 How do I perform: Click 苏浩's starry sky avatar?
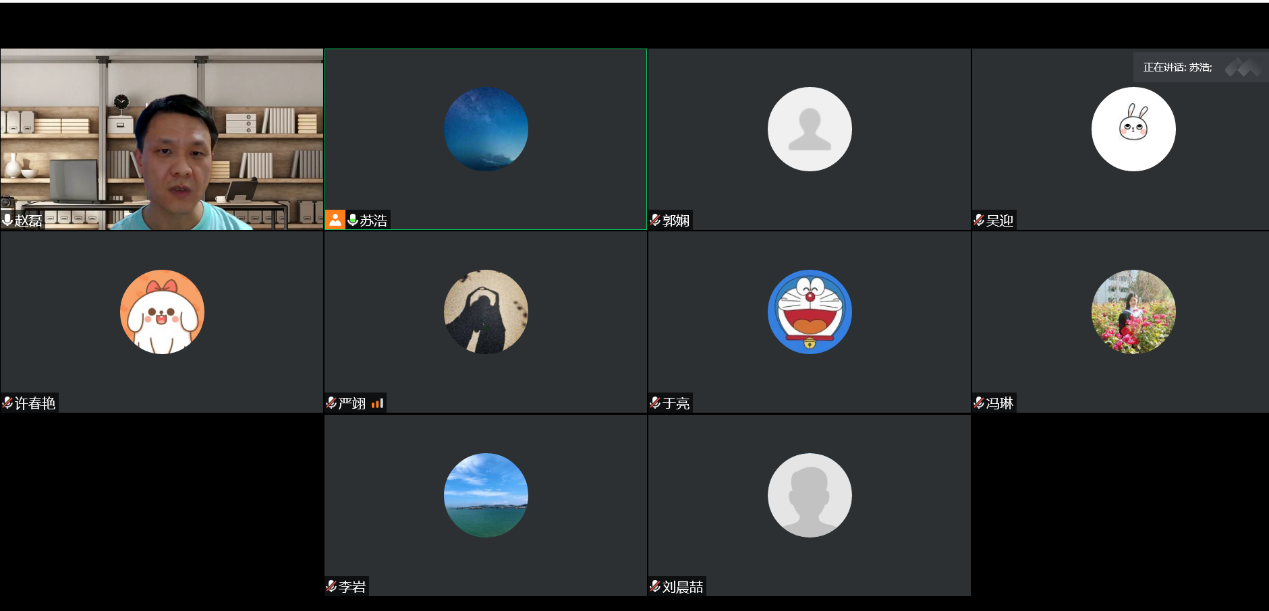(486, 129)
